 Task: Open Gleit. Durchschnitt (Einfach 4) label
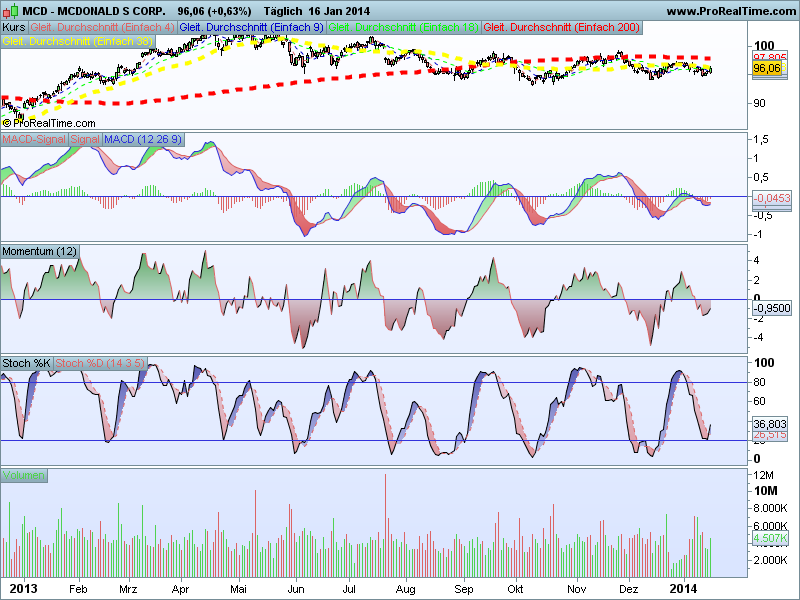tap(102, 28)
